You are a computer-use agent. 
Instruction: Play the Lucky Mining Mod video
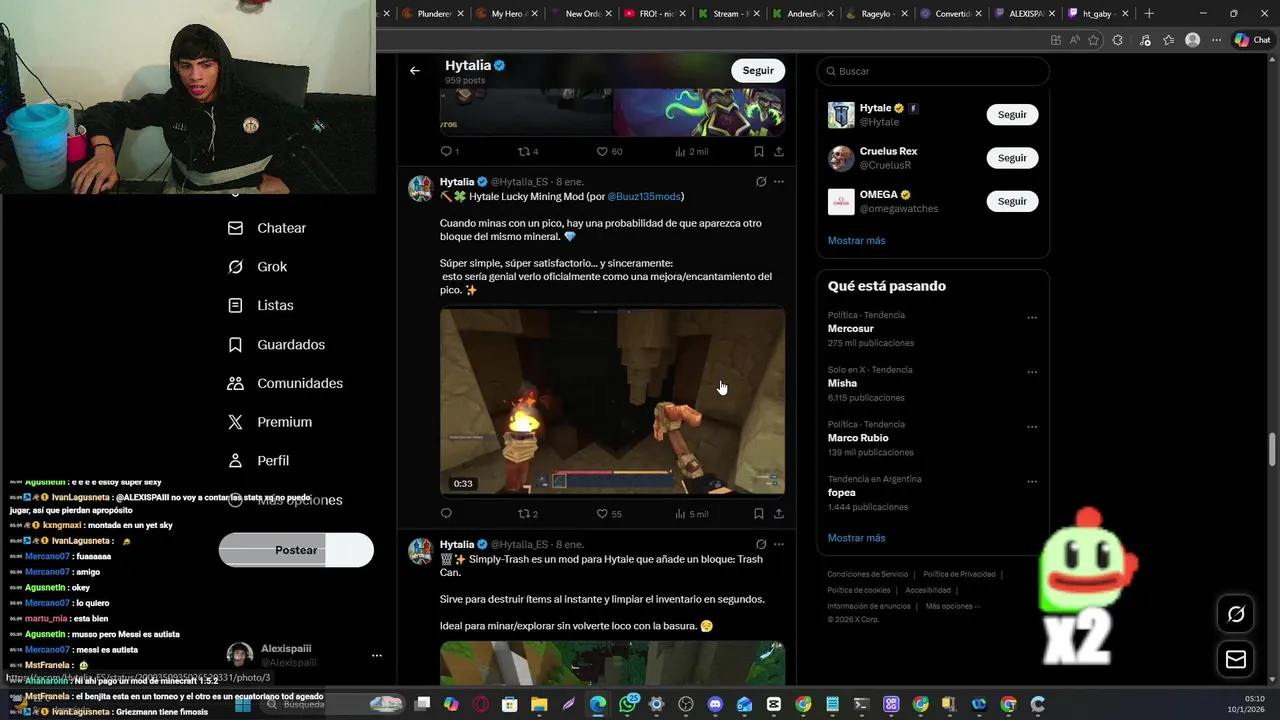pyautogui.click(x=612, y=401)
